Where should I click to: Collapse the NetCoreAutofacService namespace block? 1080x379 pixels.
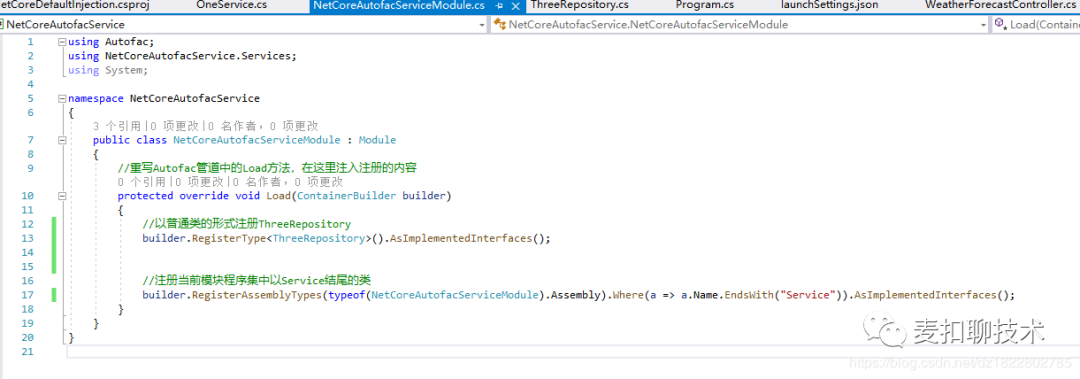(x=63, y=98)
